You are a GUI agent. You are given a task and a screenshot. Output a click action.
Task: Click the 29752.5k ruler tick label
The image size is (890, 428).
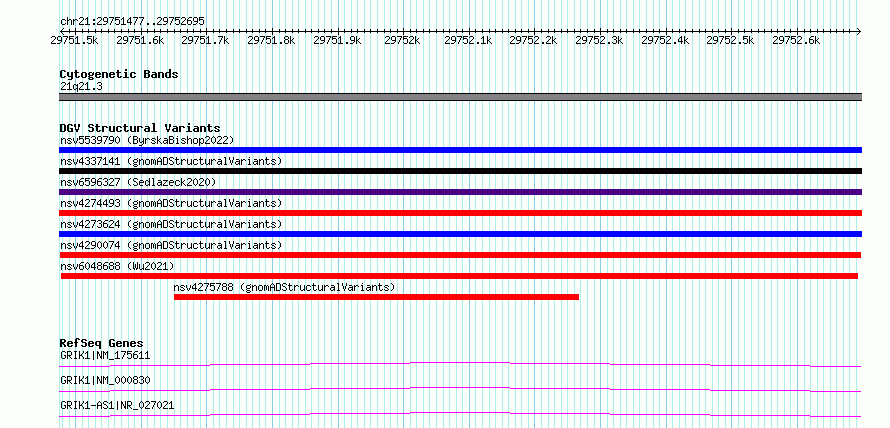click(730, 40)
